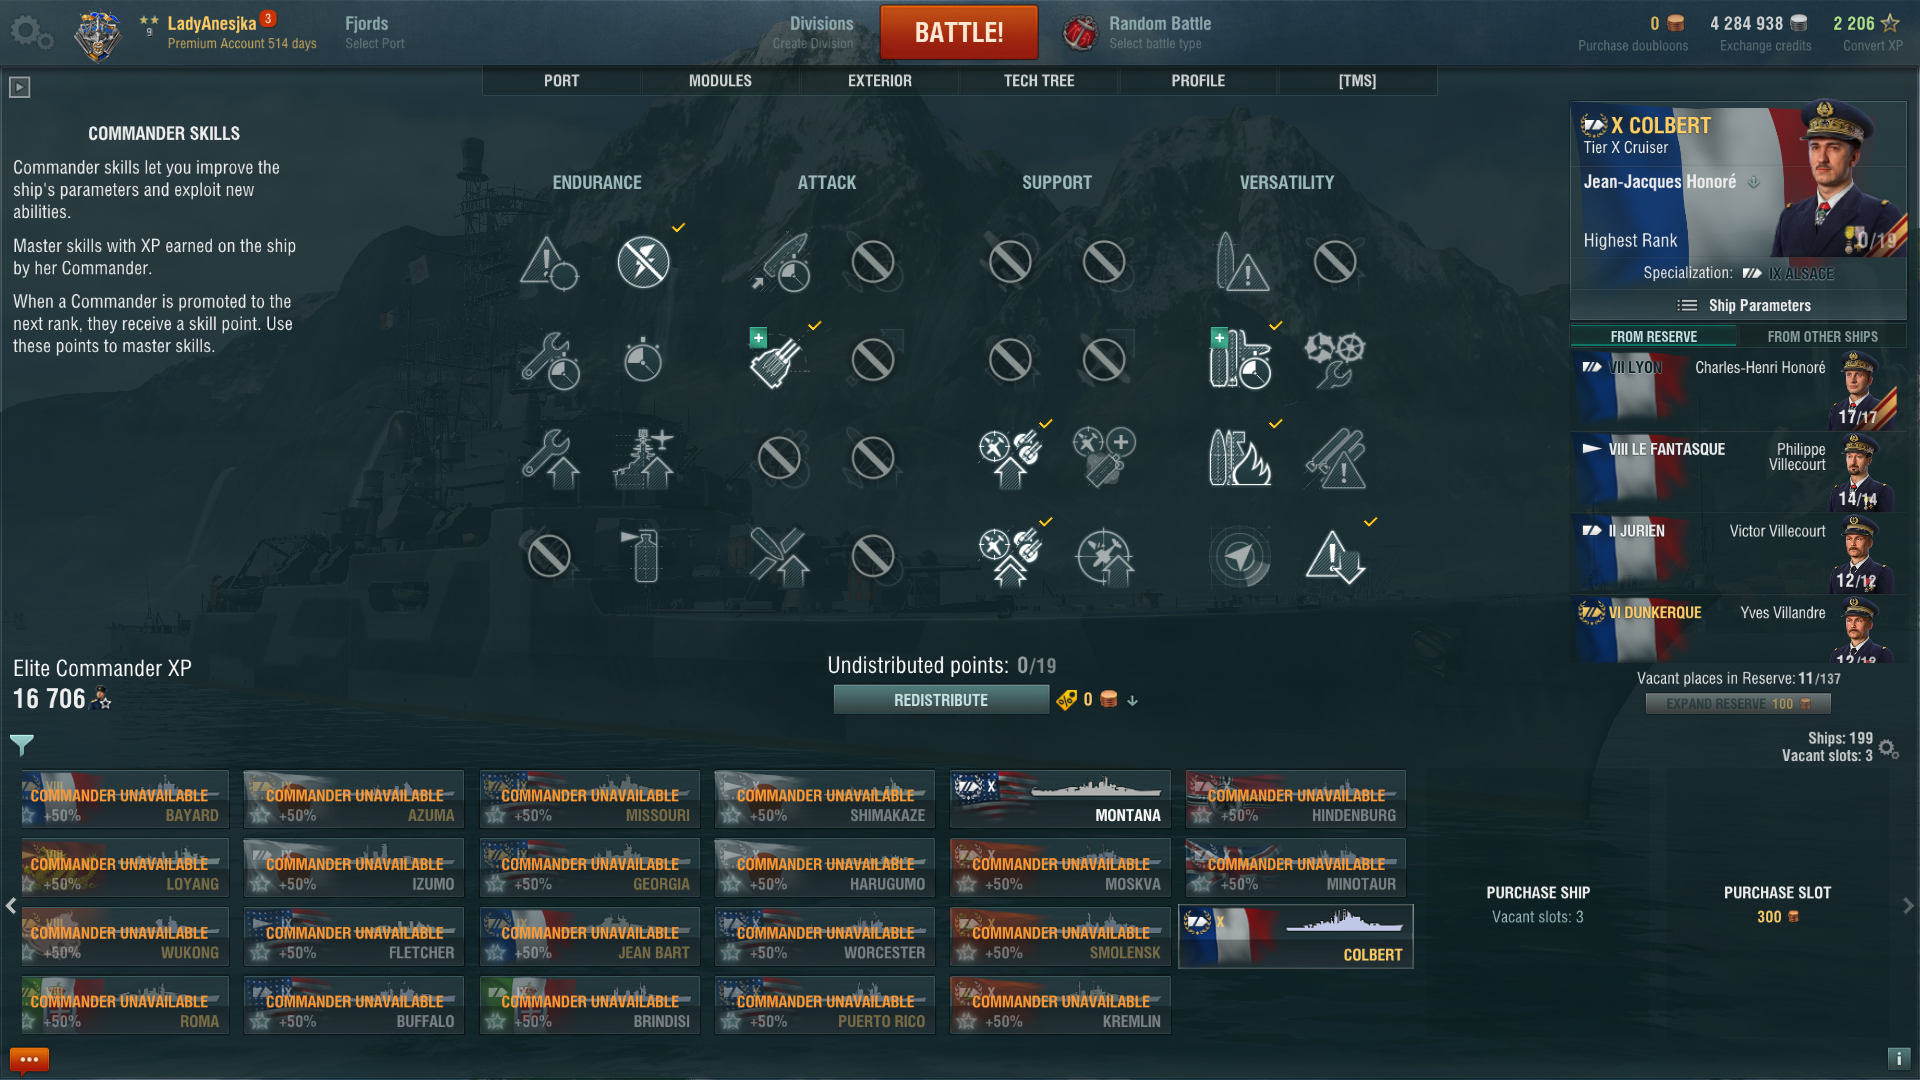Open ship slots settings gear near Ships: 199
The height and width of the screenshot is (1080, 1920).
point(1888,748)
